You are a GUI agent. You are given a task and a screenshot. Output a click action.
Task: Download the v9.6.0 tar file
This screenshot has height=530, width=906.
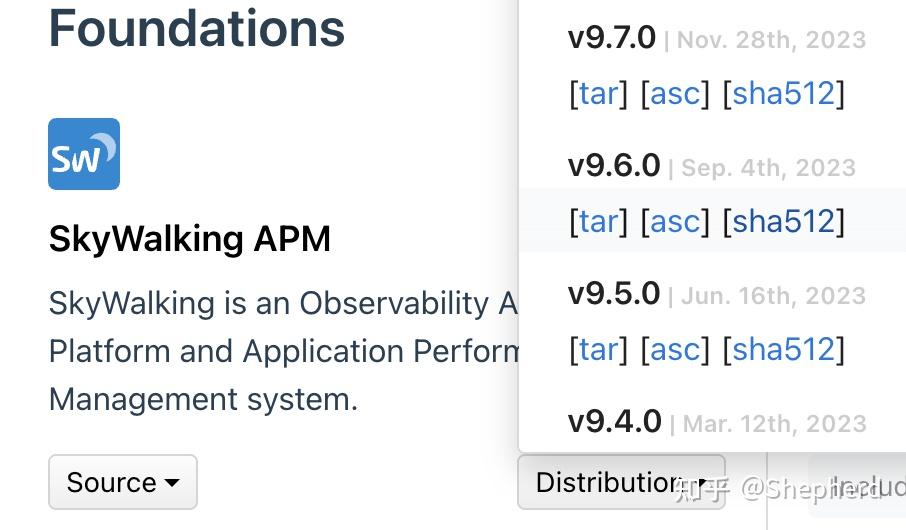point(598,221)
